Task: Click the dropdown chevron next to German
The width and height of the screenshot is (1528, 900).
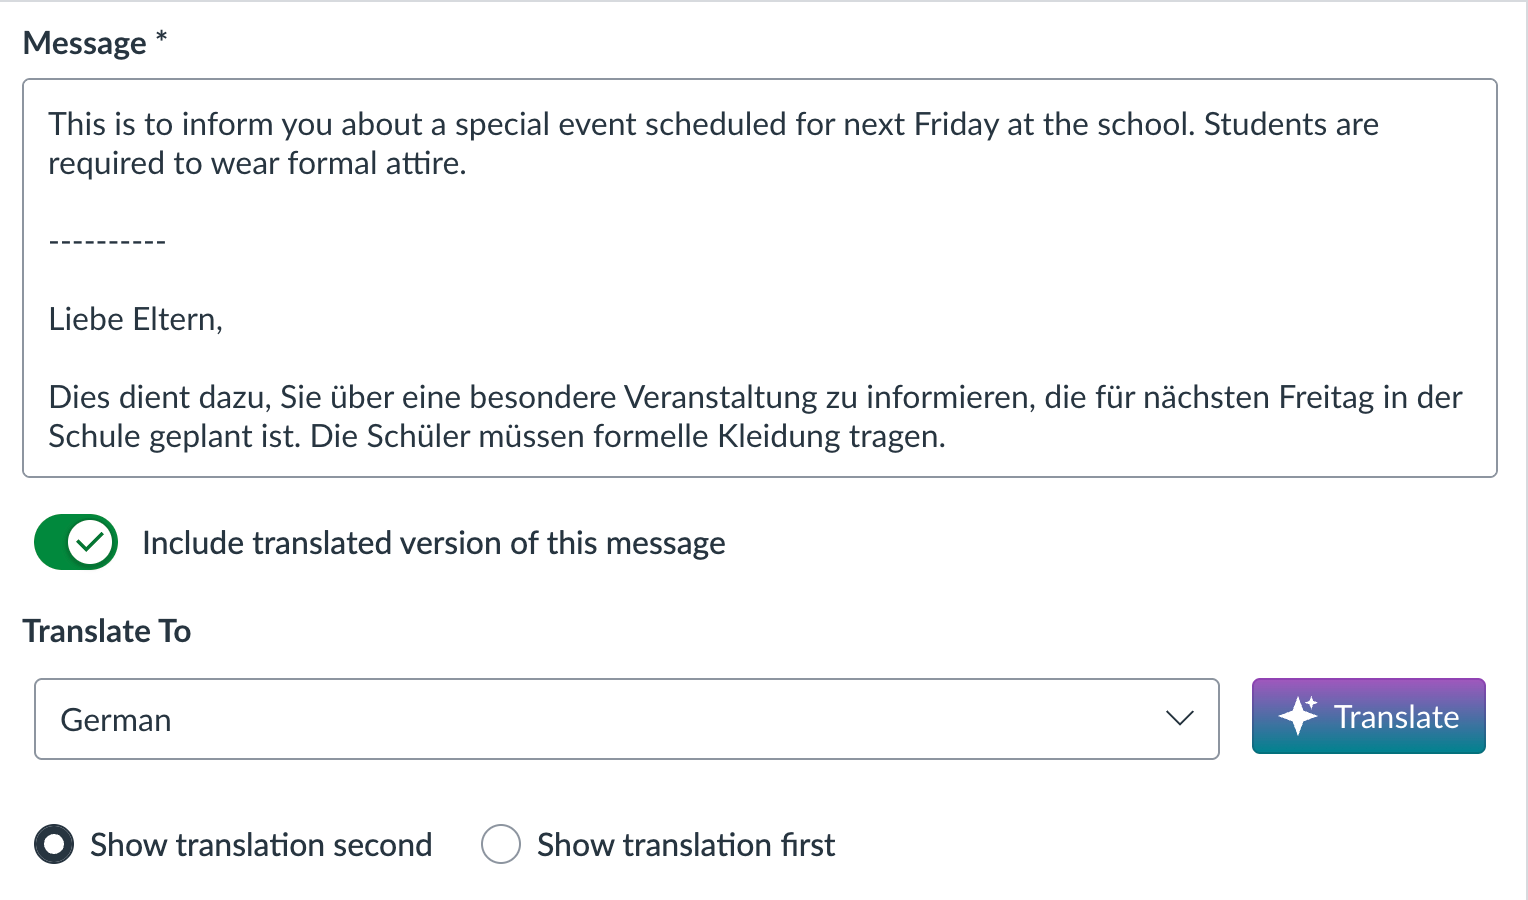Action: point(1179,718)
